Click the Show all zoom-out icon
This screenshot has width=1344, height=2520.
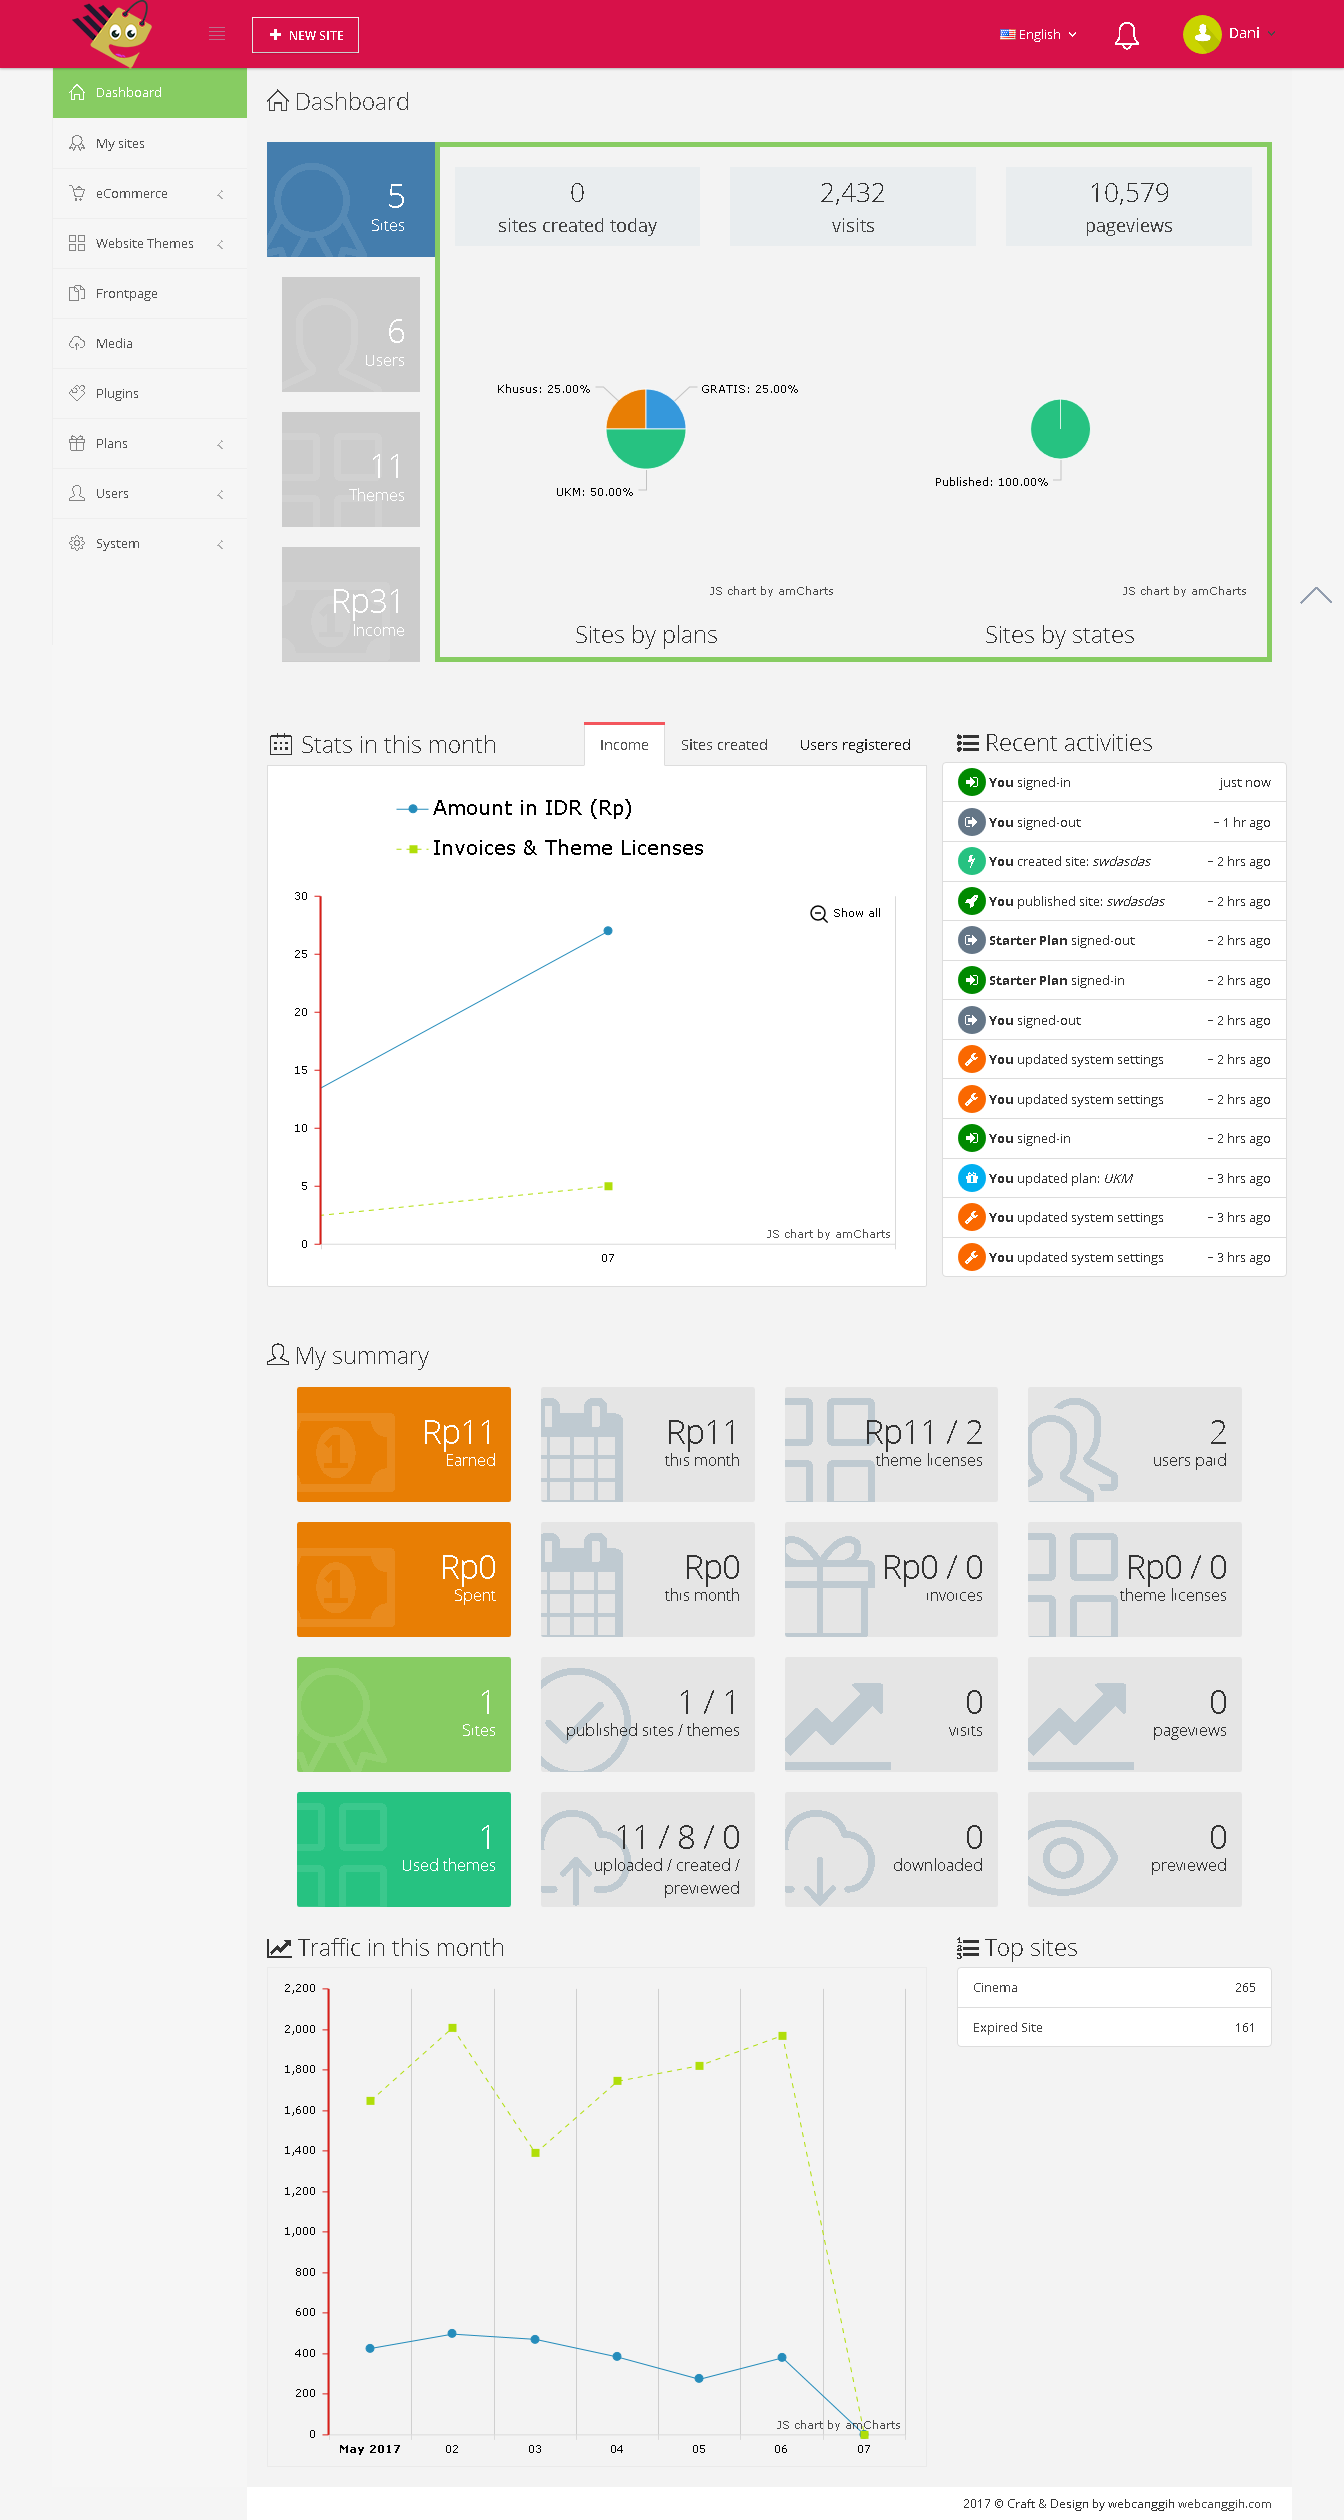point(818,913)
